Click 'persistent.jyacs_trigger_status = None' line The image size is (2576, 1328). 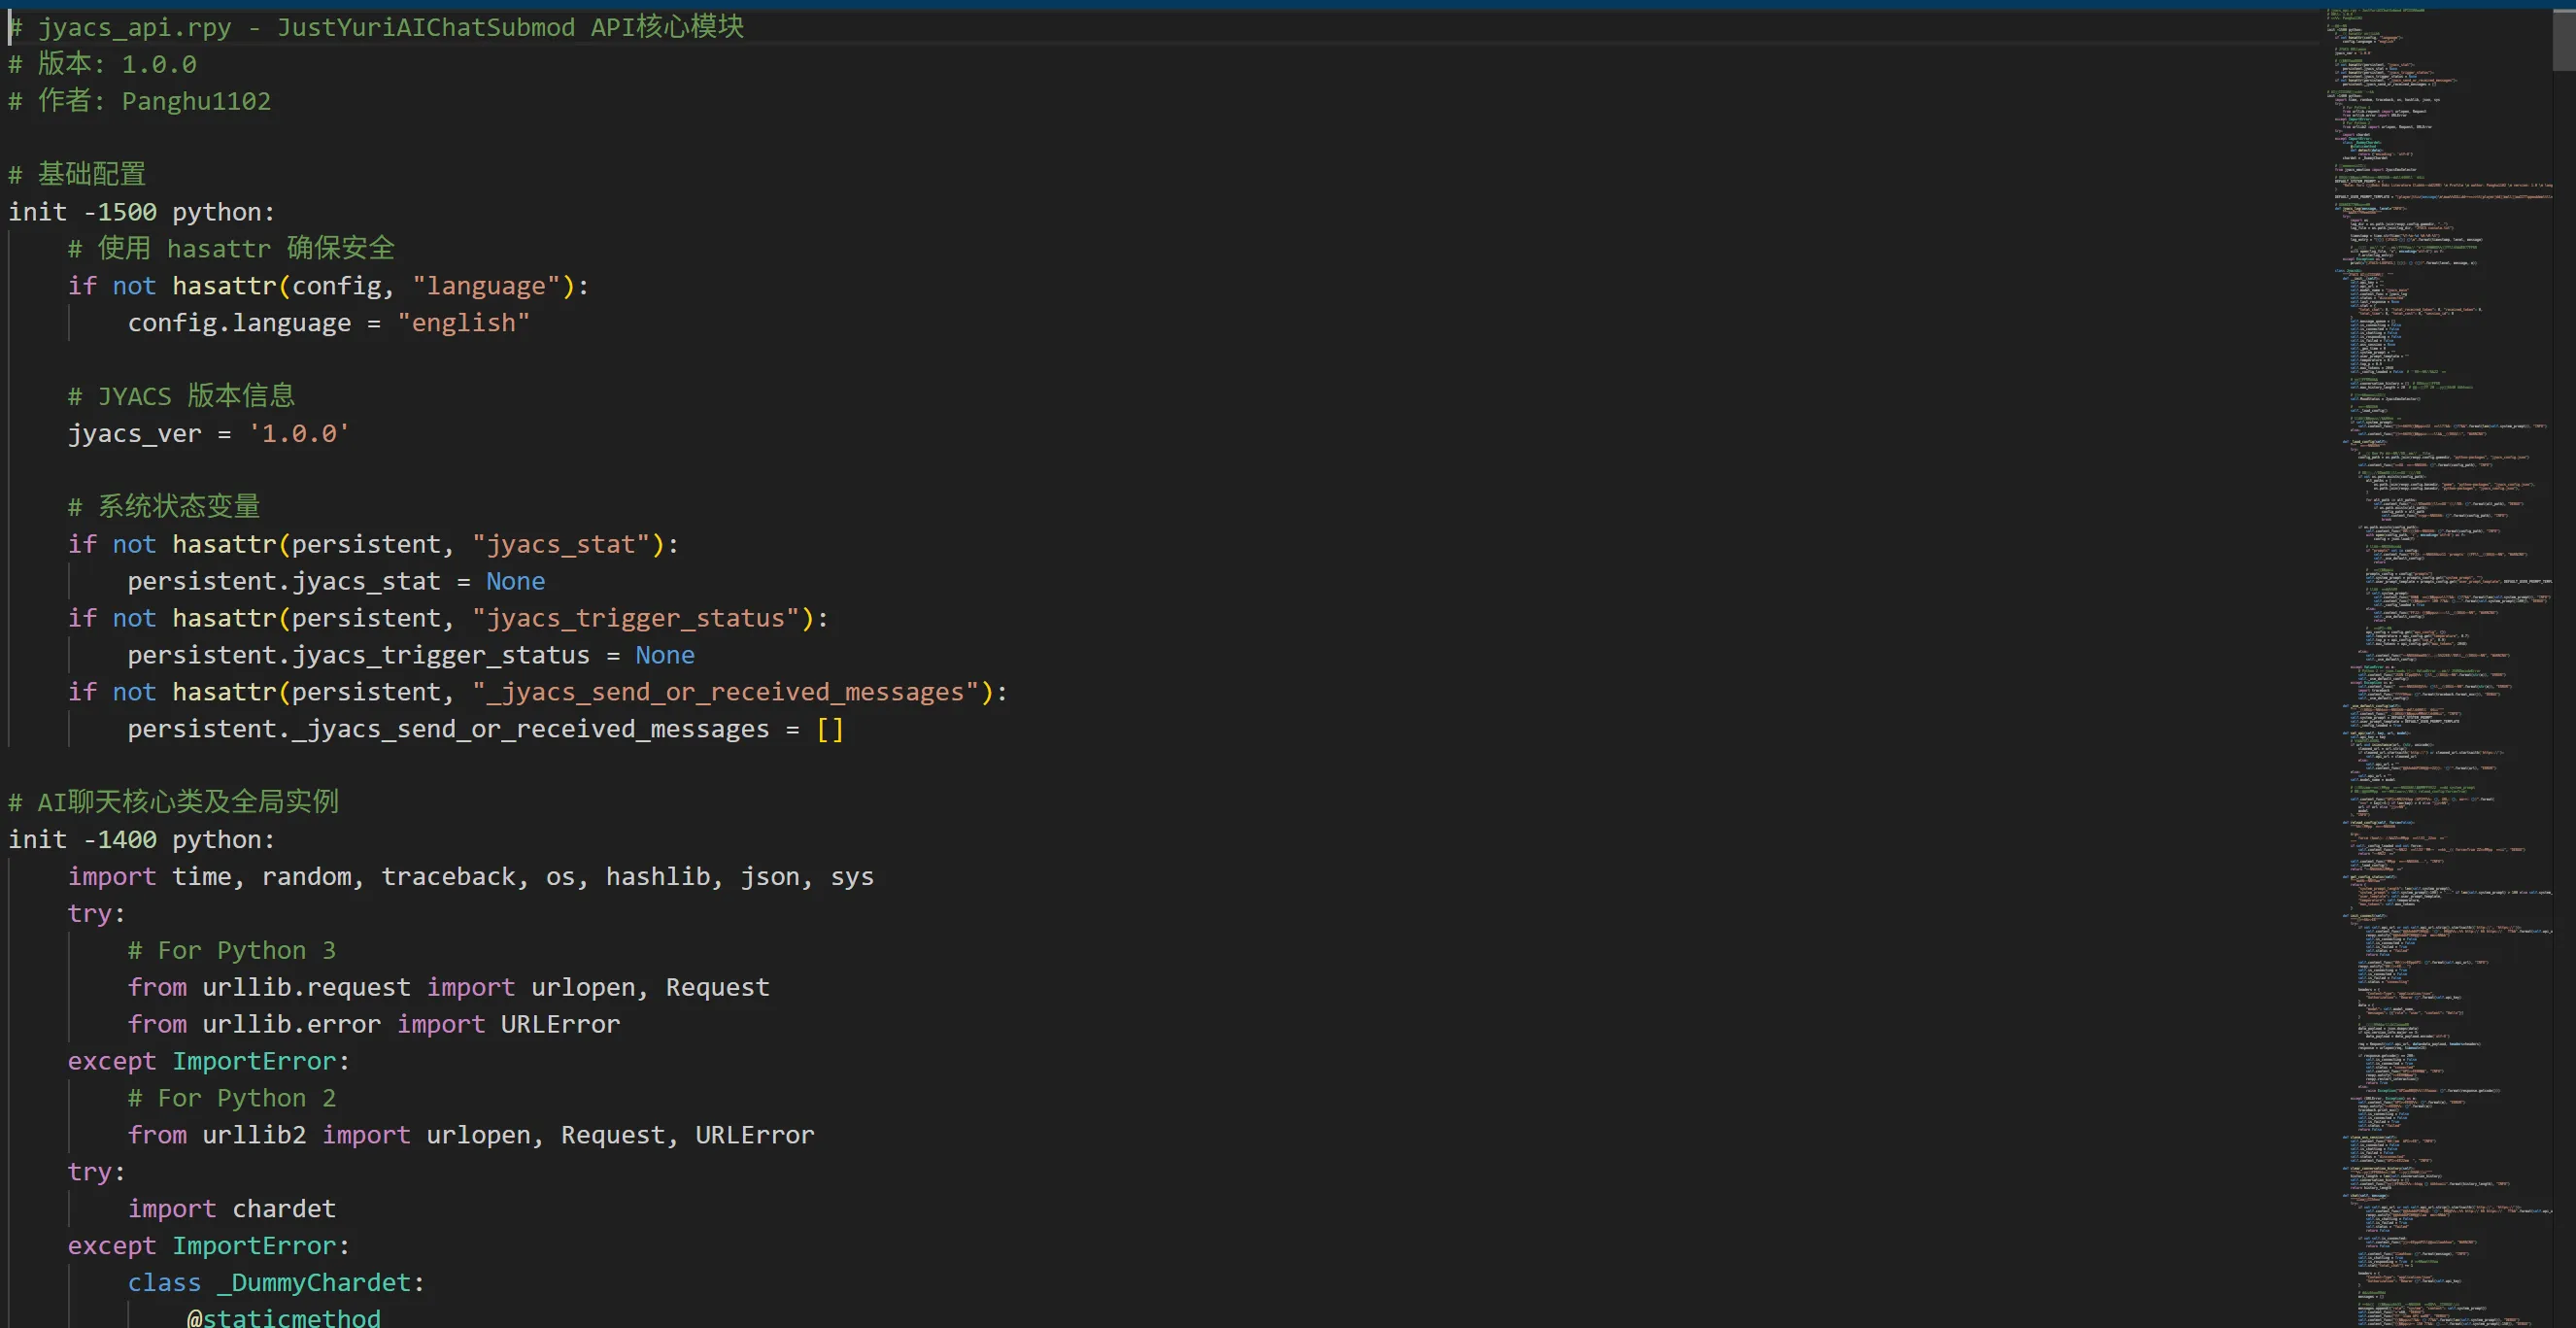pos(410,655)
